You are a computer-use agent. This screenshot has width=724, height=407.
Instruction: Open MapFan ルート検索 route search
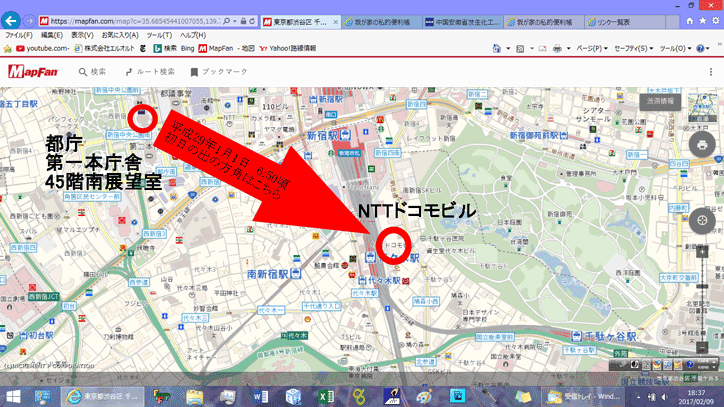pyautogui.click(x=150, y=72)
